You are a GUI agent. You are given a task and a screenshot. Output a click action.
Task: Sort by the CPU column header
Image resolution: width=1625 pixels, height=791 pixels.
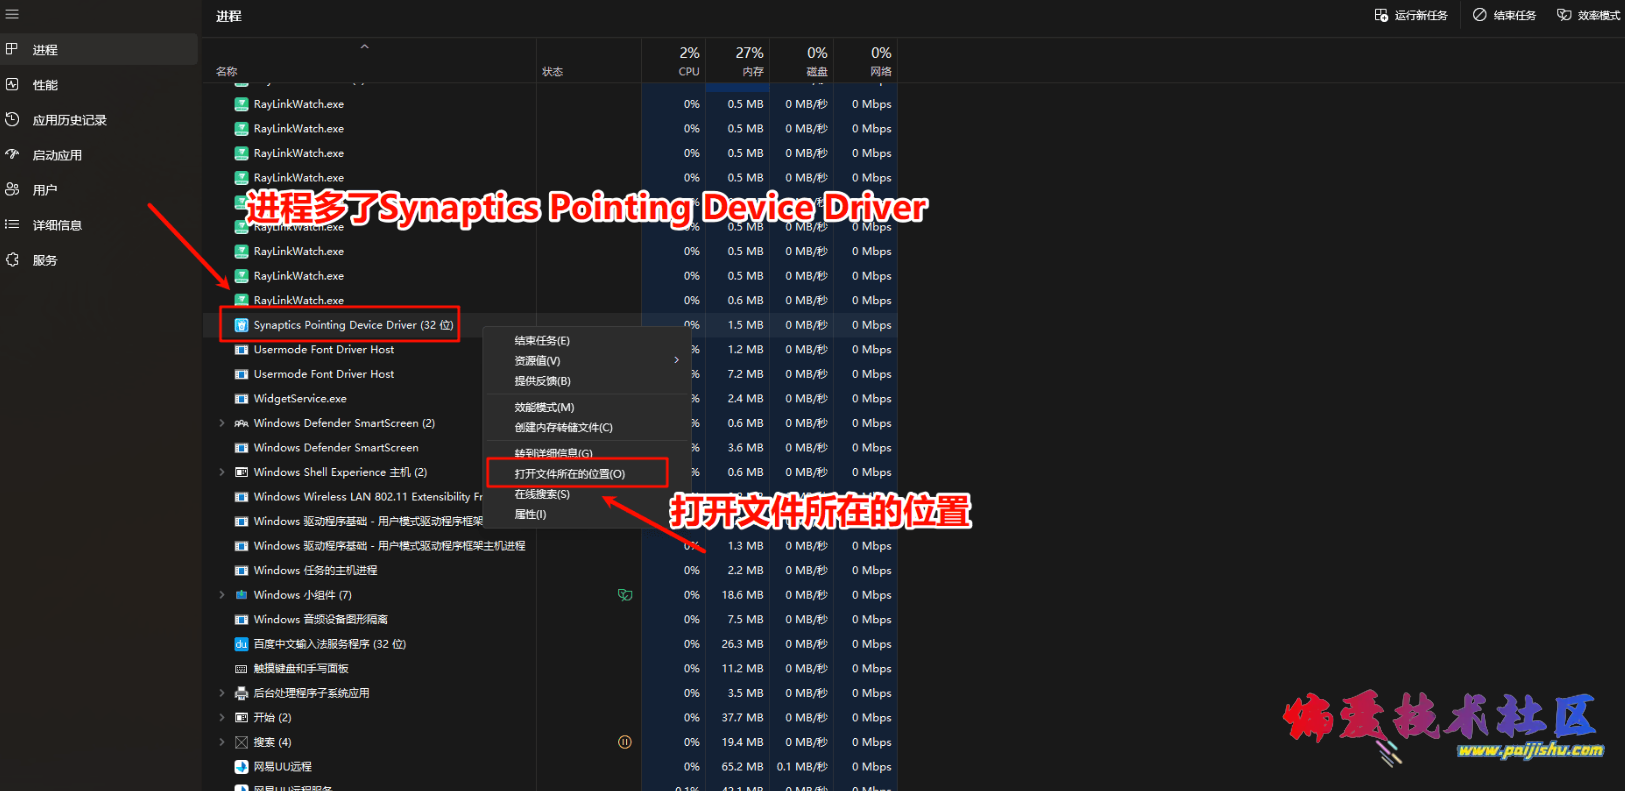click(x=674, y=61)
